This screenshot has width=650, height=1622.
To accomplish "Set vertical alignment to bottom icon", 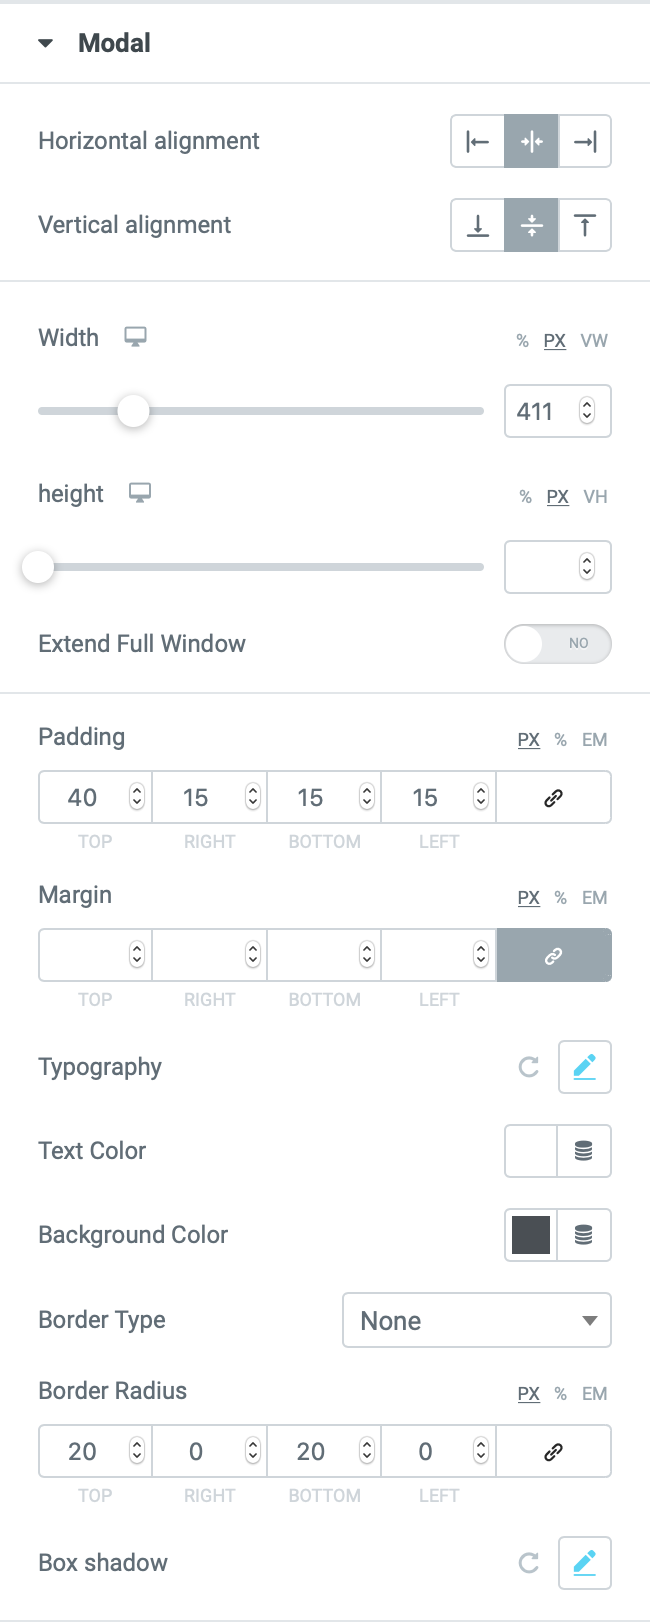I will coord(478,225).
